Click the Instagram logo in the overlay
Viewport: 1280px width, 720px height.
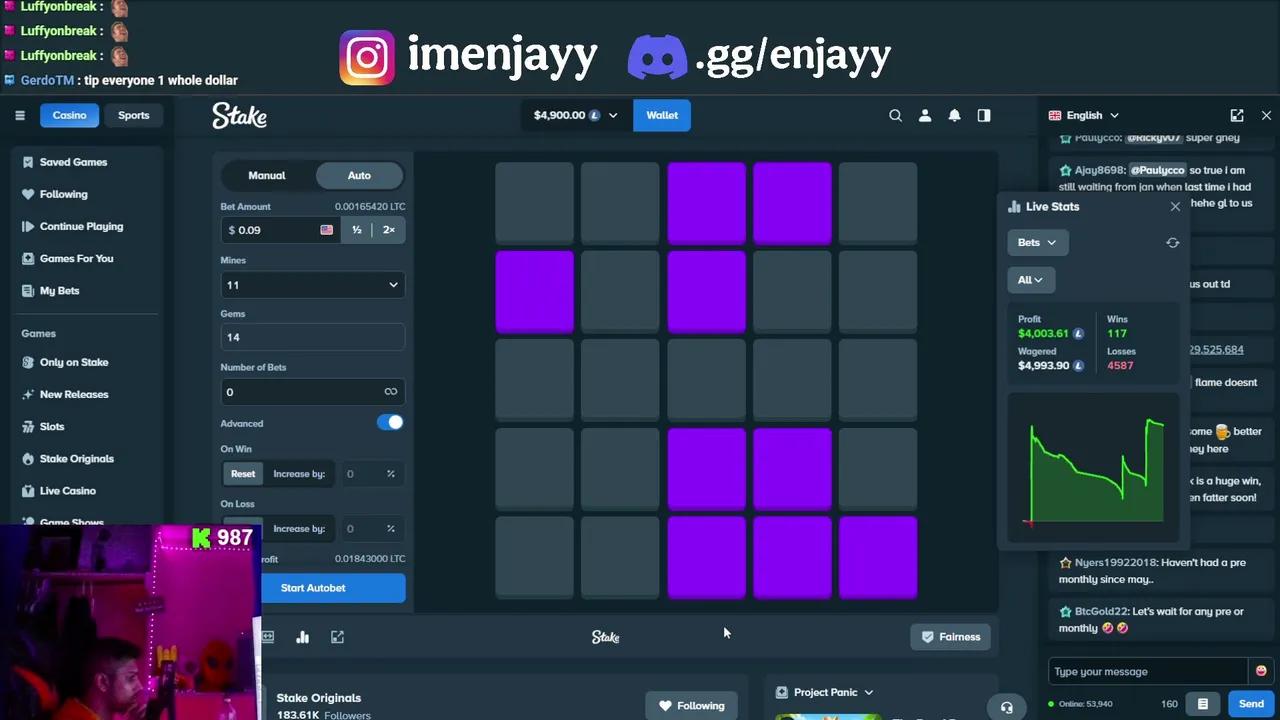click(367, 57)
